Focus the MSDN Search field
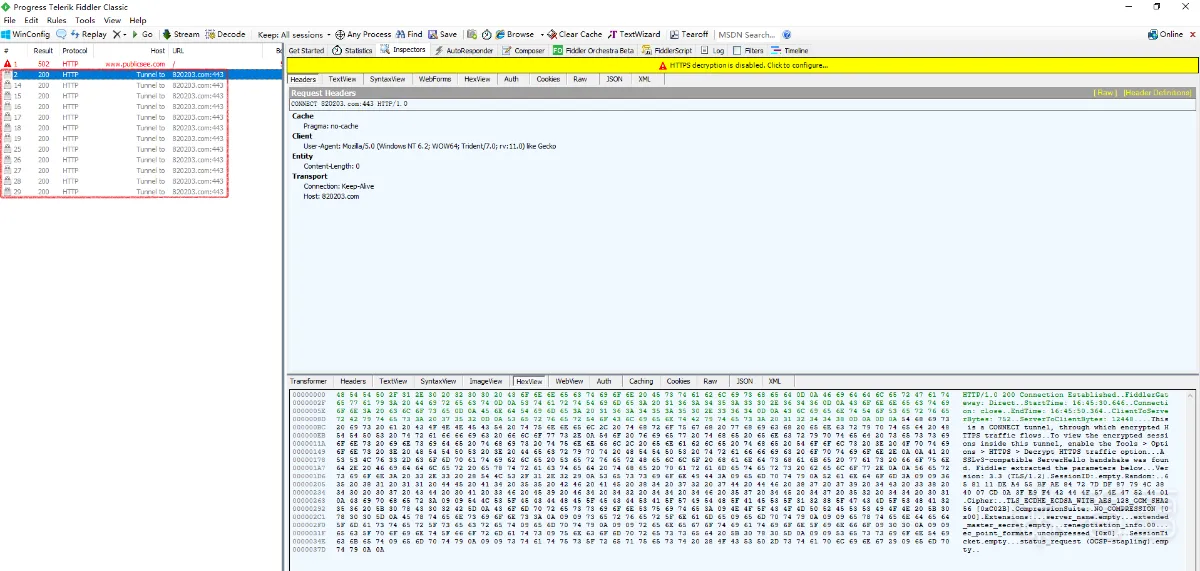 [x=747, y=34]
